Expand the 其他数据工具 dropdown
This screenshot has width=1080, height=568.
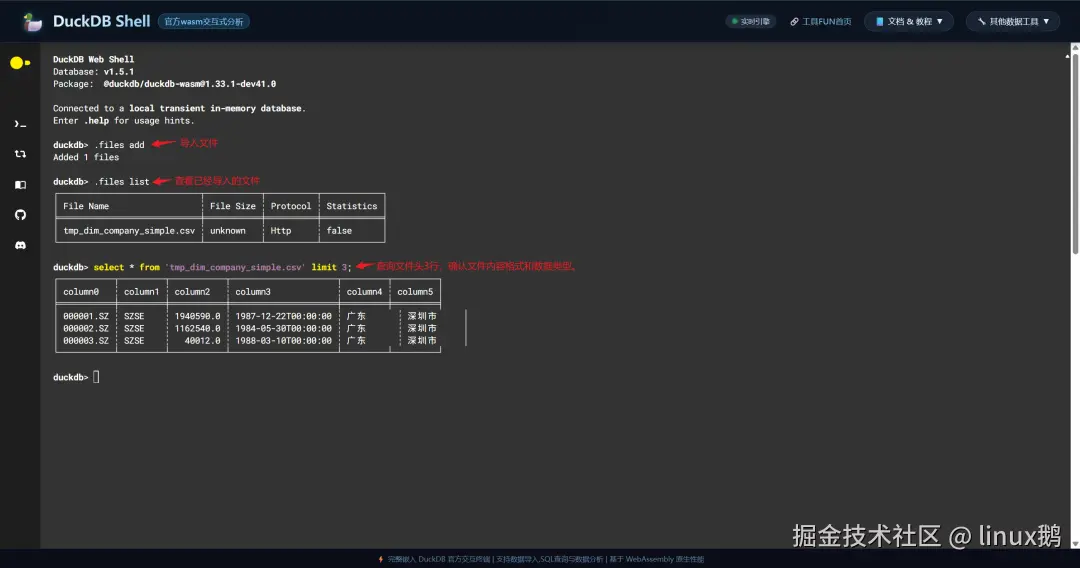[1012, 21]
